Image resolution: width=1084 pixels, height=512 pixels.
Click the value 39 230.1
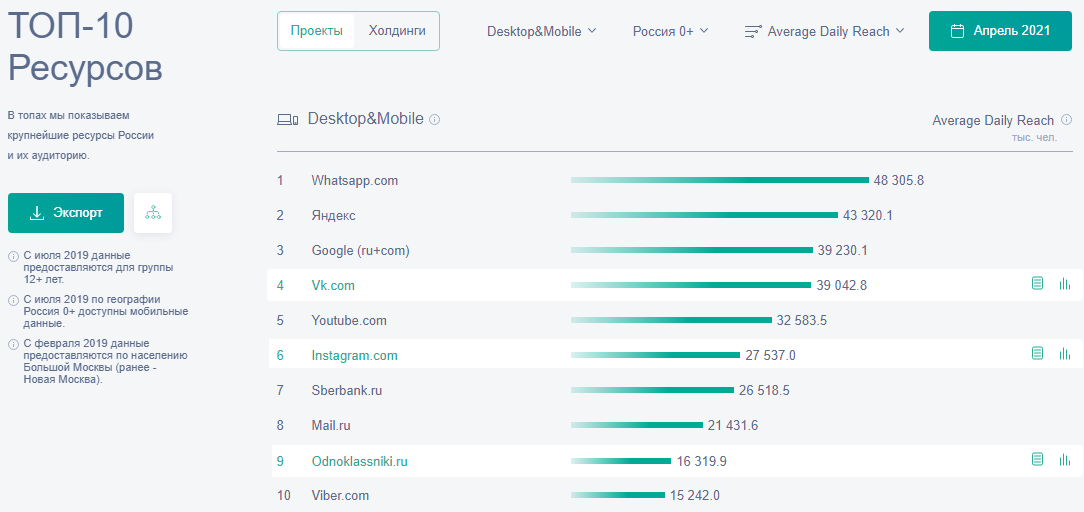[x=842, y=250]
